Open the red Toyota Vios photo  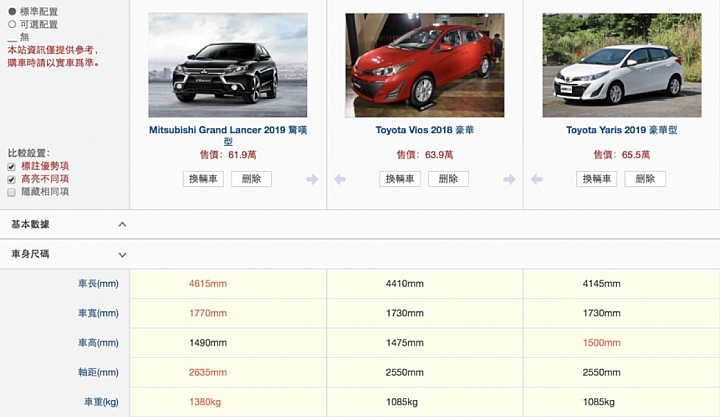[425, 65]
